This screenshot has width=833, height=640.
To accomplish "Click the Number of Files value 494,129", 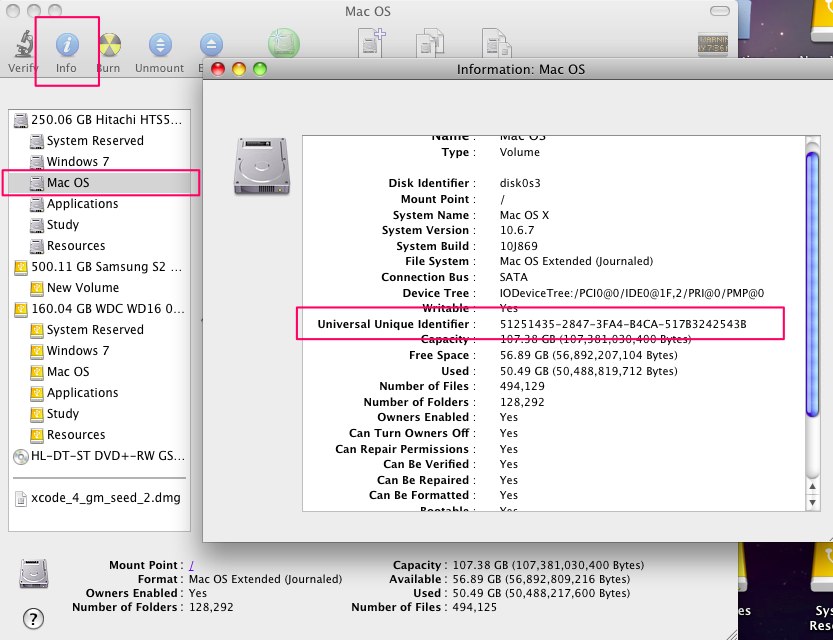I will tap(522, 386).
